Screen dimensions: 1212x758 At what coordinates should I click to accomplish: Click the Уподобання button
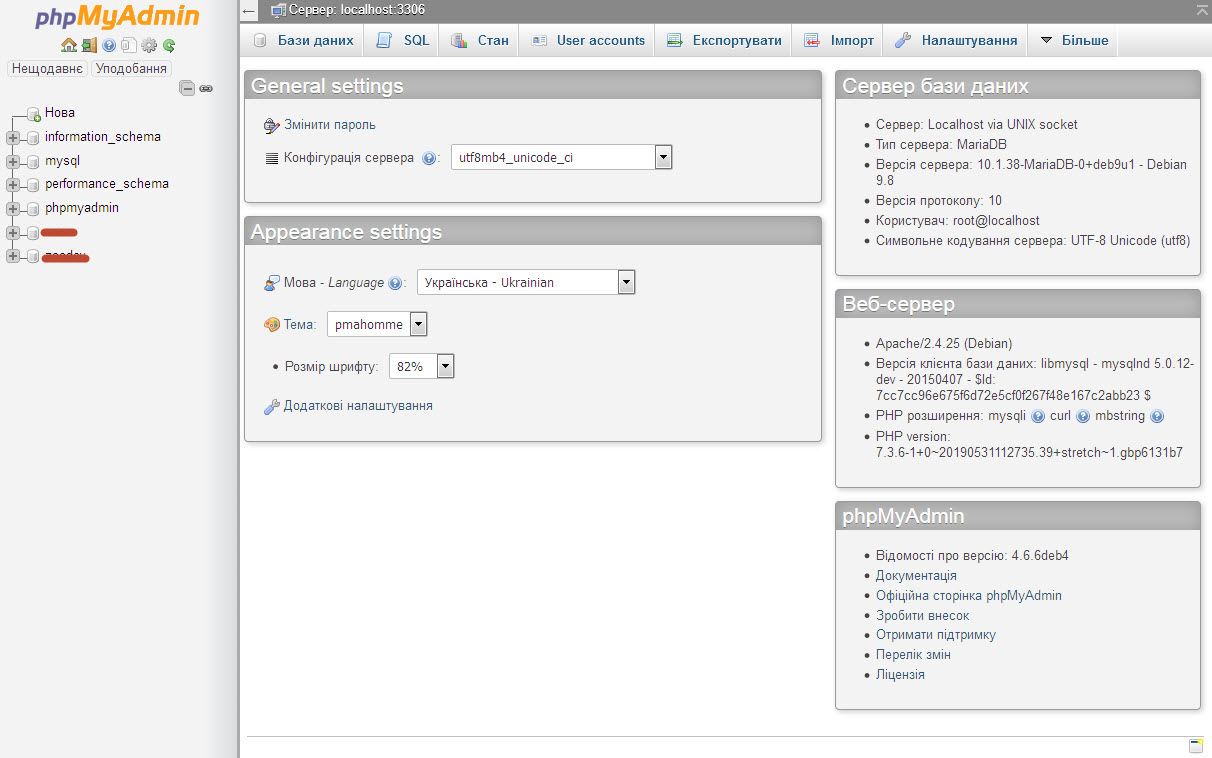131,69
